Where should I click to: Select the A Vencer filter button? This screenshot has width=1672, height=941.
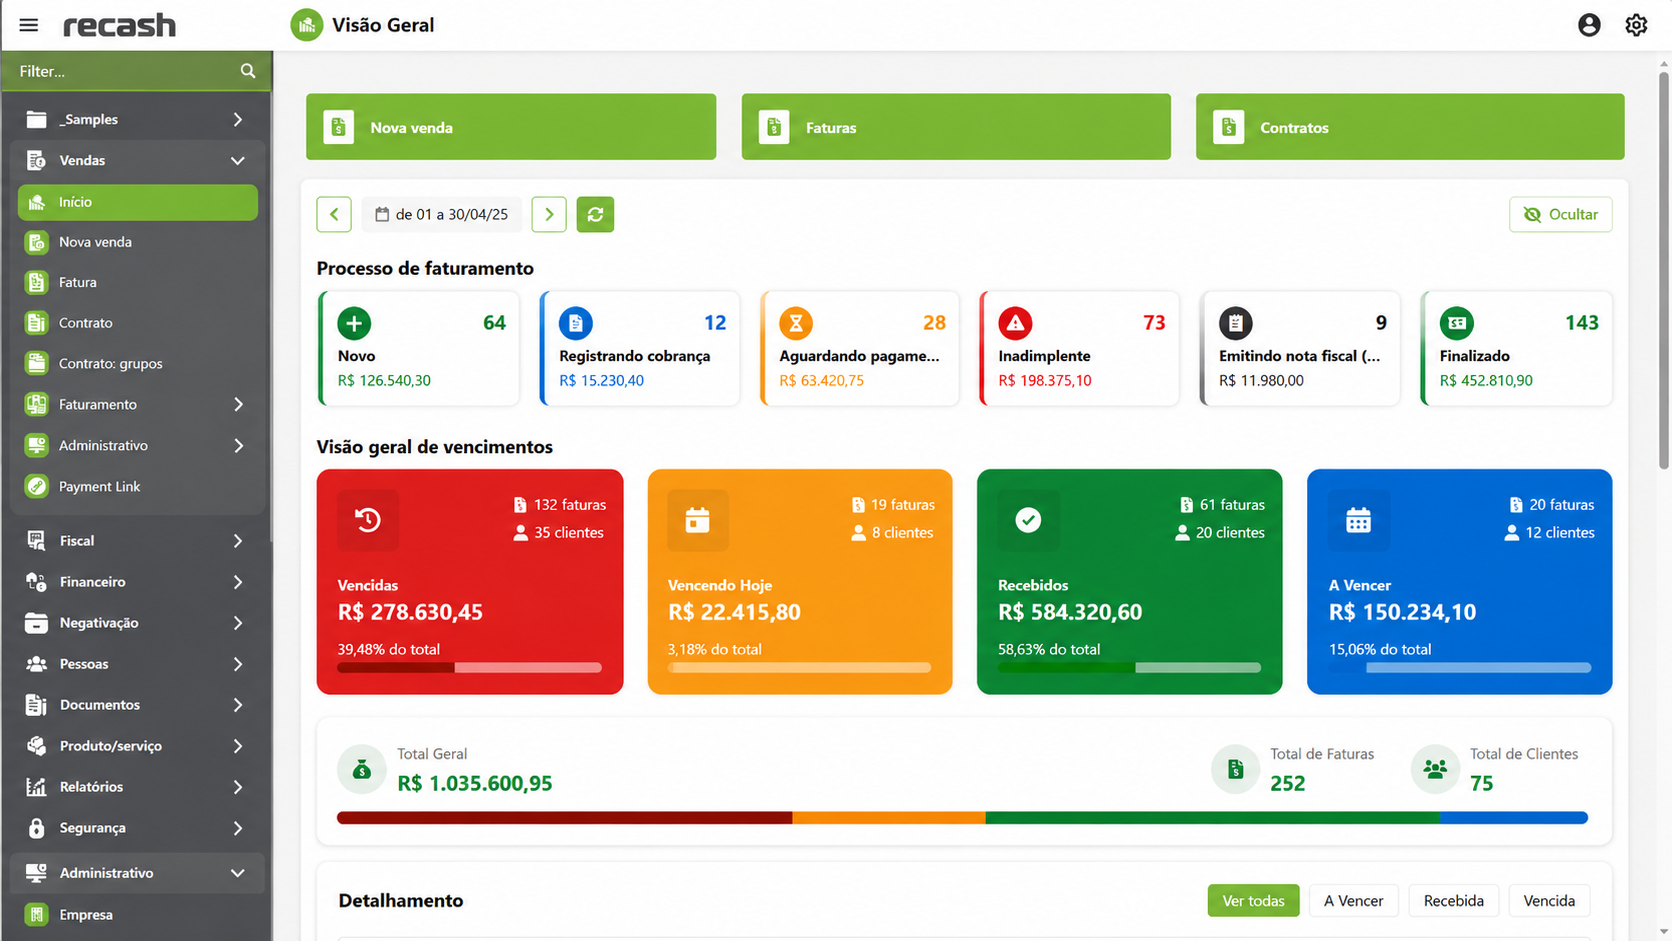(x=1353, y=900)
